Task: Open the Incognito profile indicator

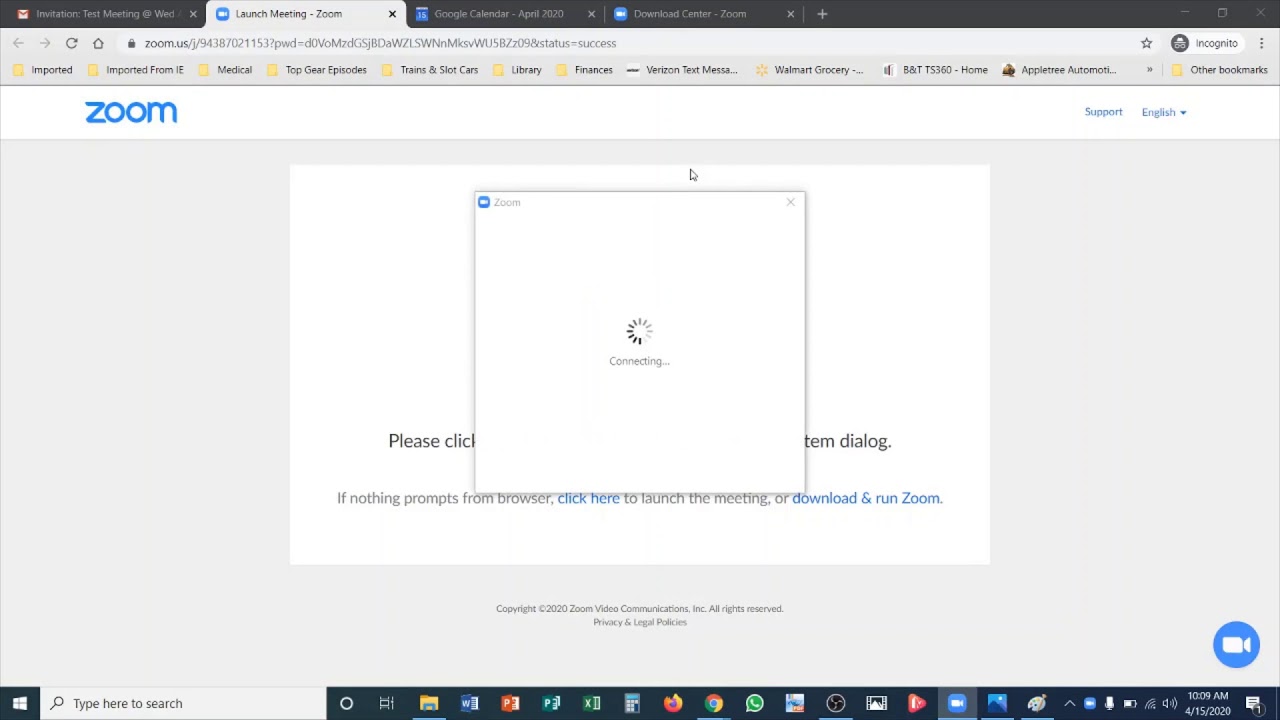Action: pos(1205,43)
